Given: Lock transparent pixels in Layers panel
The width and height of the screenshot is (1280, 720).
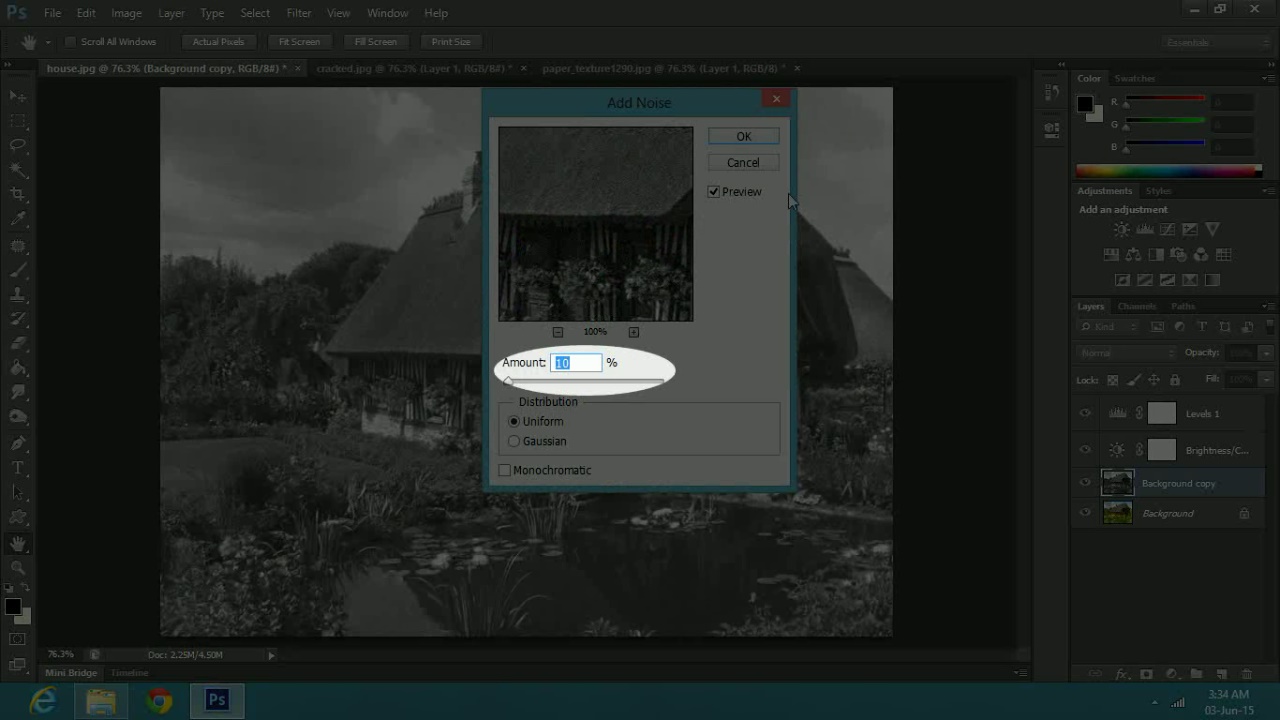Looking at the screenshot, I should pos(1112,380).
